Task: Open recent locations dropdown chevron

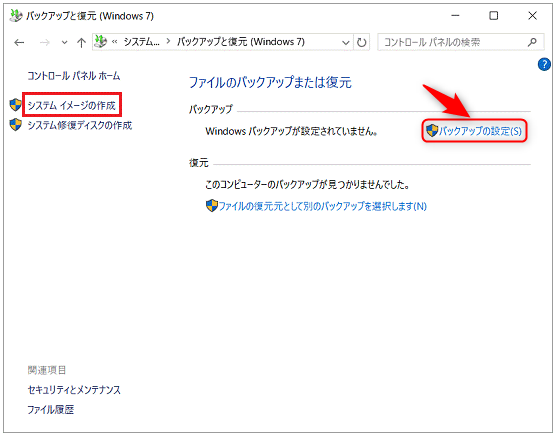Action: 64,43
